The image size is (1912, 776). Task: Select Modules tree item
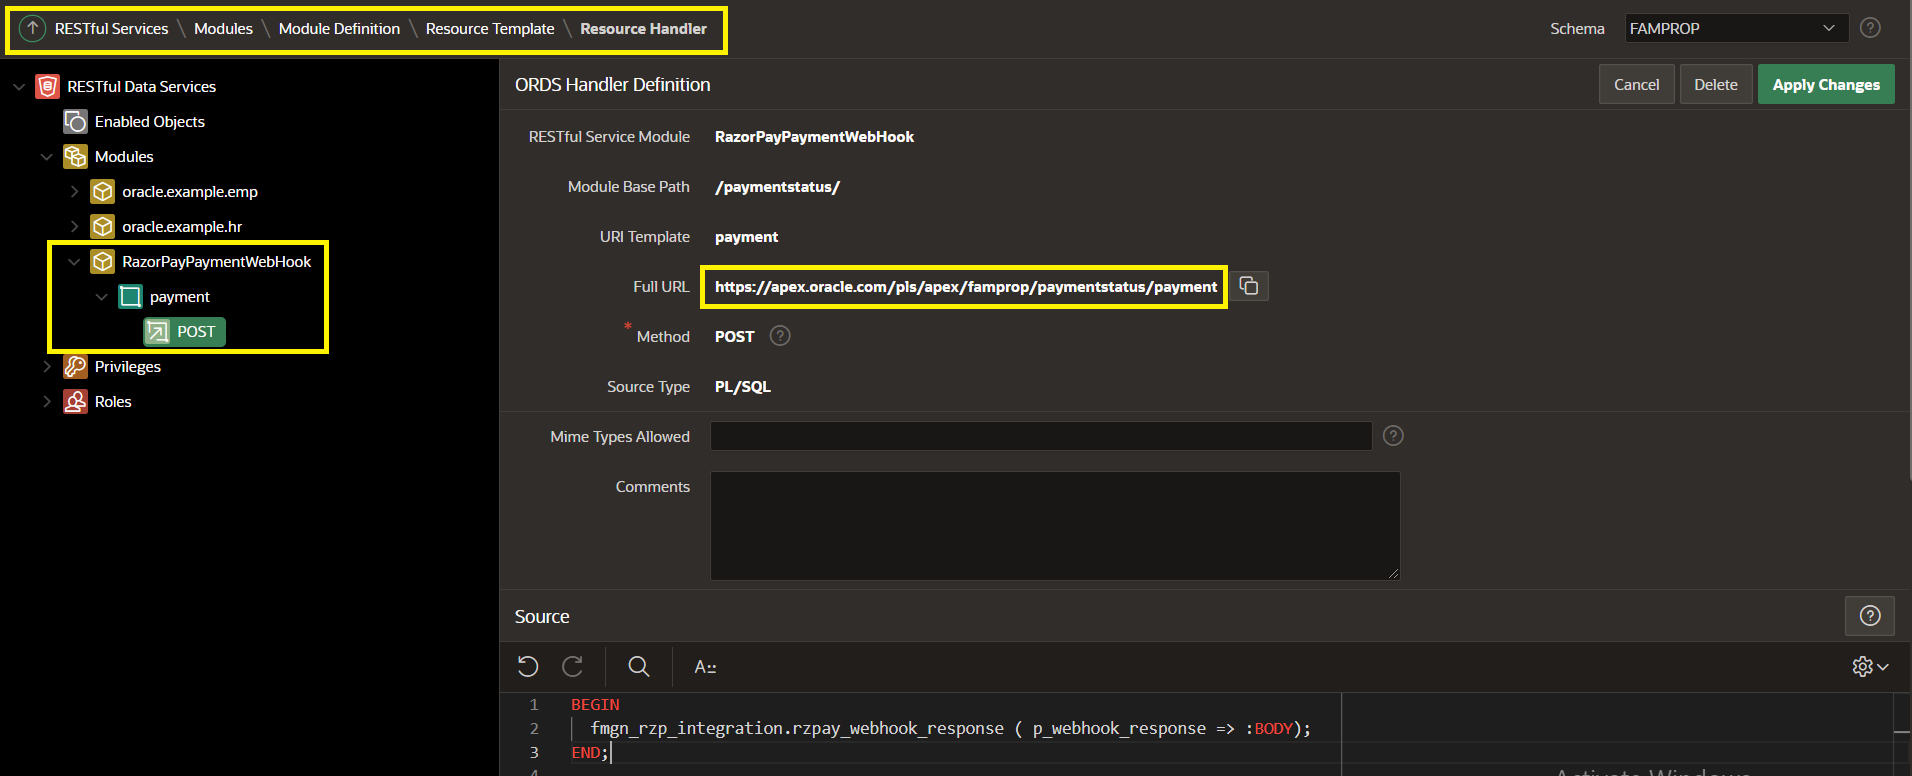(x=124, y=157)
